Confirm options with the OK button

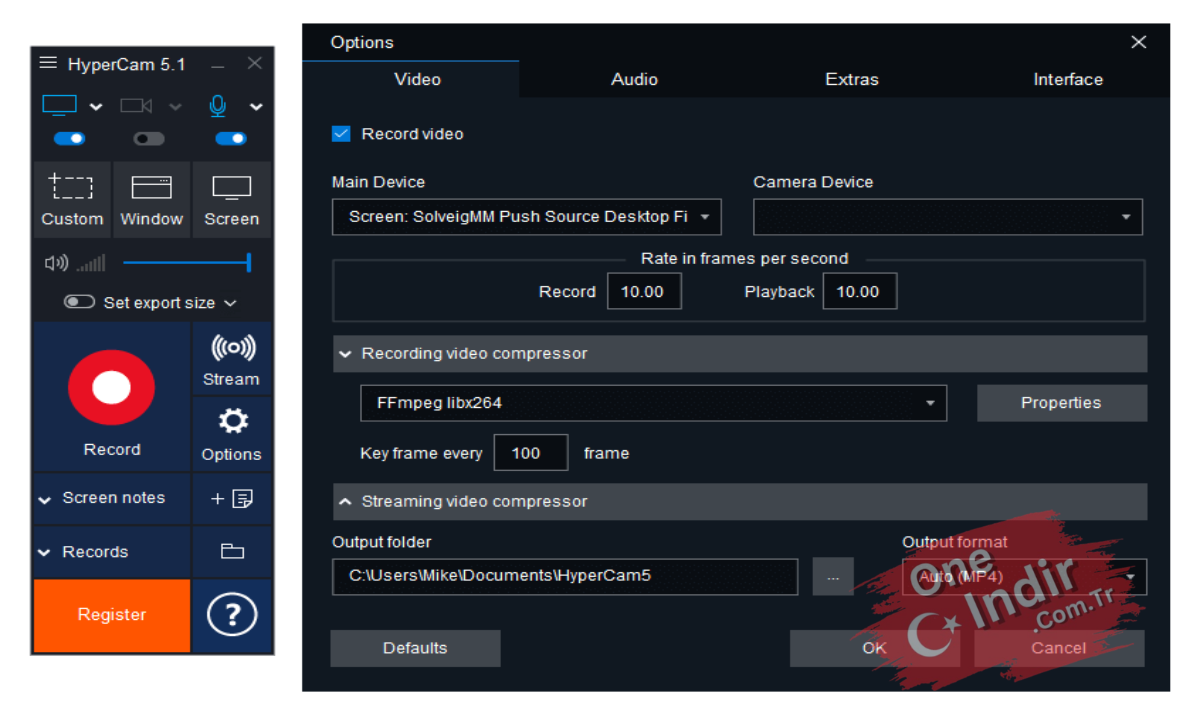[874, 648]
